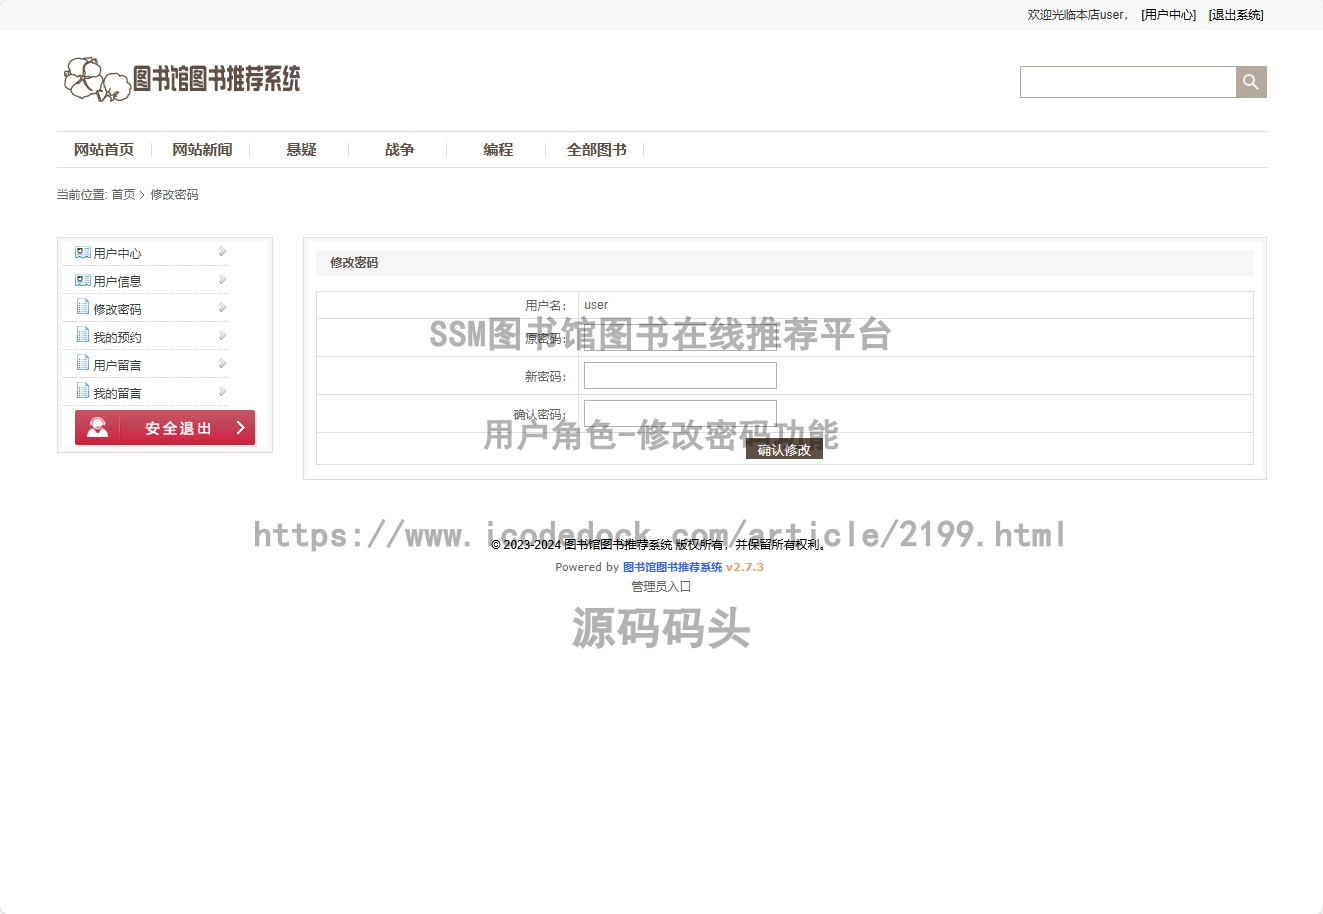This screenshot has height=914, width=1323.
Task: Open the 网站新闻 navigation item
Action: 202,150
